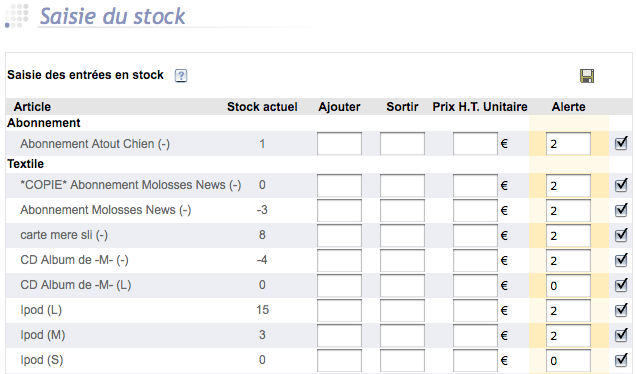This screenshot has width=637, height=374.
Task: Select article 'Ipod (S)'
Action: (x=42, y=360)
